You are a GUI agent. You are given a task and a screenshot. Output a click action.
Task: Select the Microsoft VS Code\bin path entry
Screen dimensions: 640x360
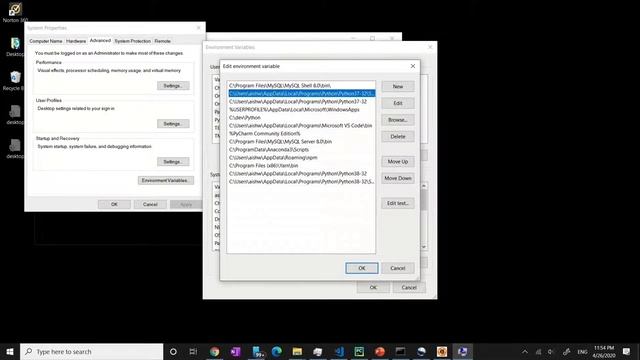(x=301, y=126)
